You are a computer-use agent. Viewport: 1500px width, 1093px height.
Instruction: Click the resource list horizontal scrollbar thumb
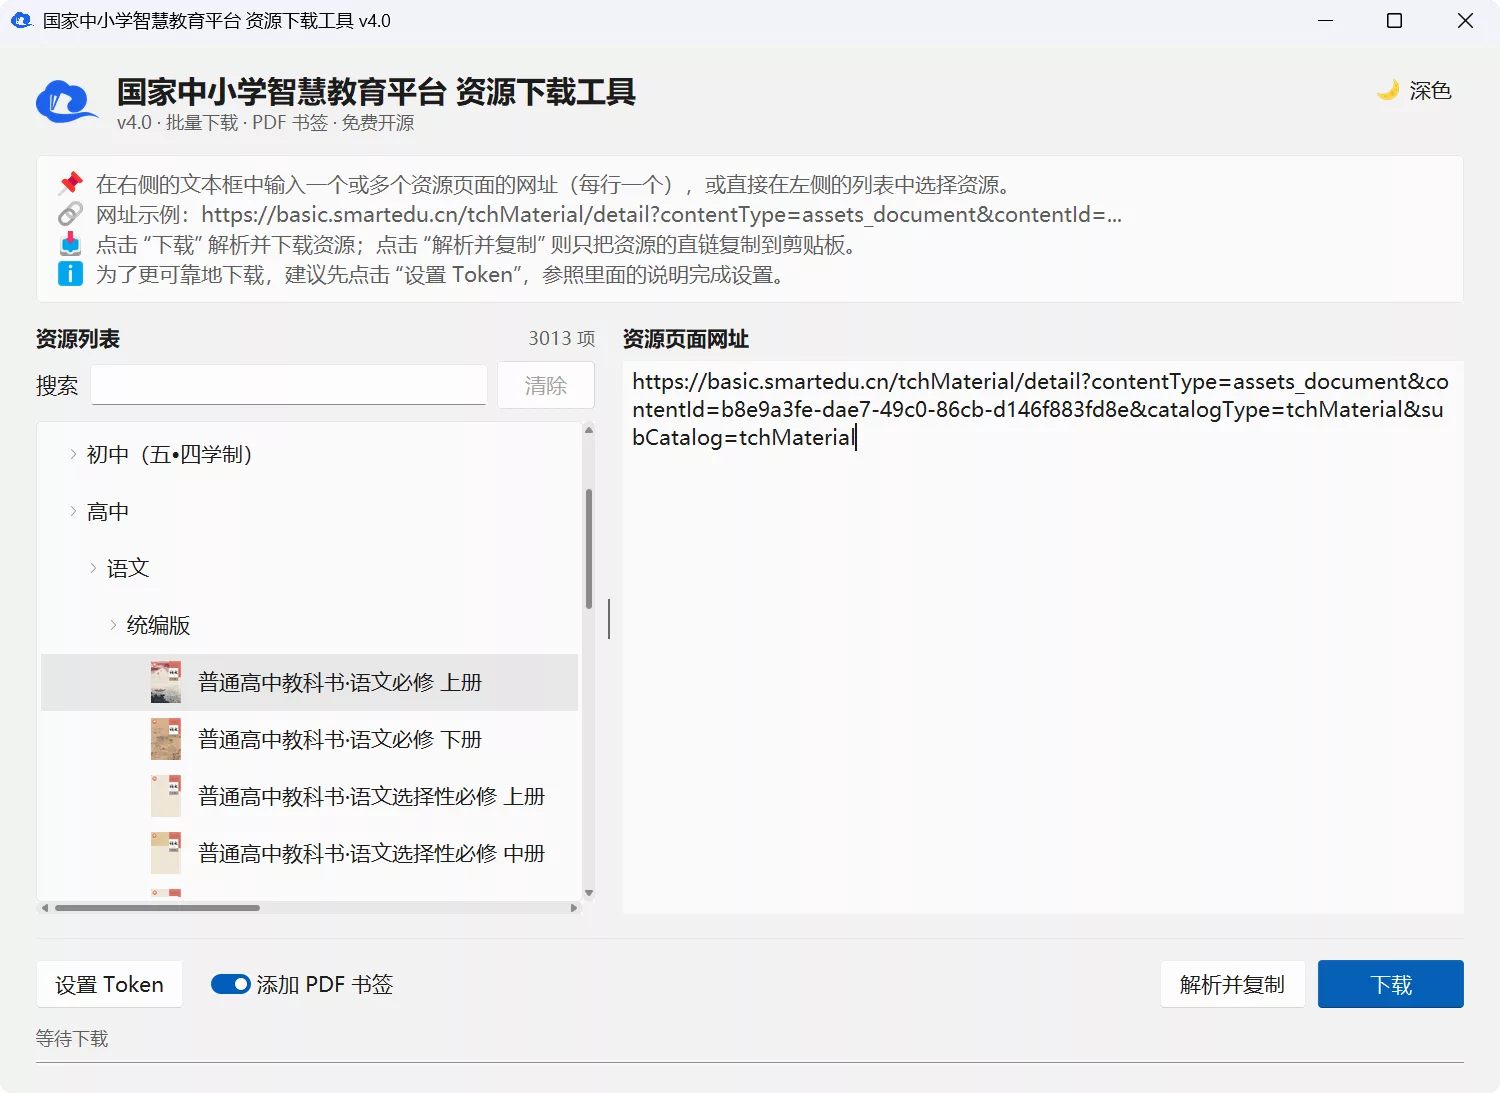pyautogui.click(x=158, y=908)
